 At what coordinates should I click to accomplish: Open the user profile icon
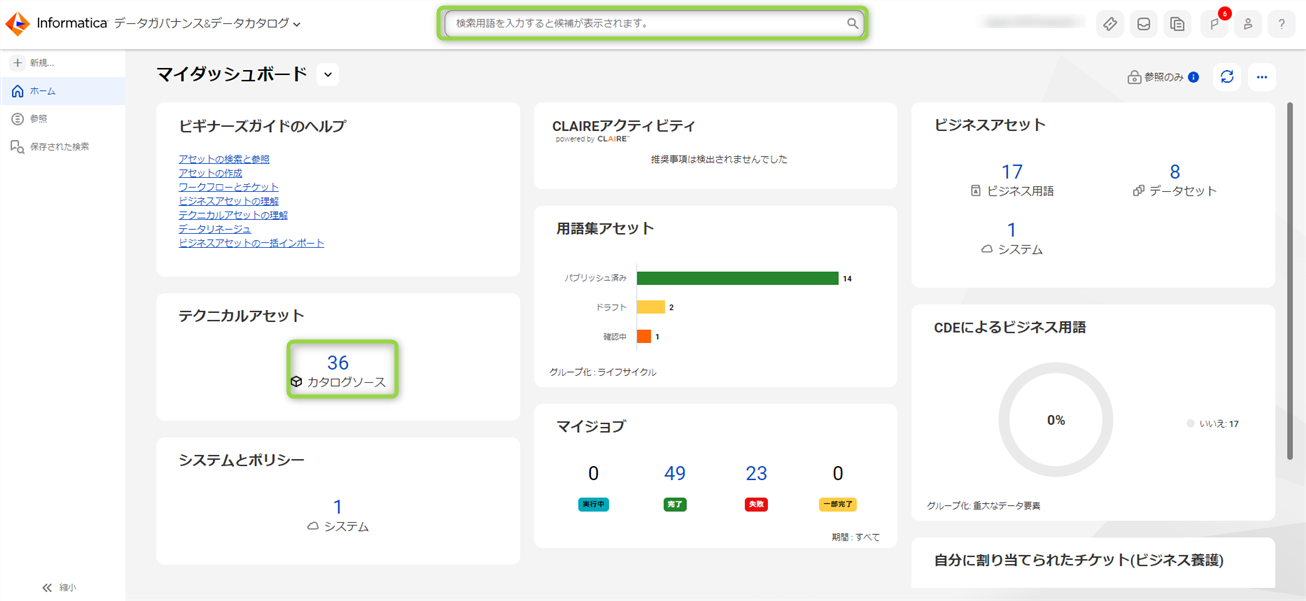(x=1248, y=23)
